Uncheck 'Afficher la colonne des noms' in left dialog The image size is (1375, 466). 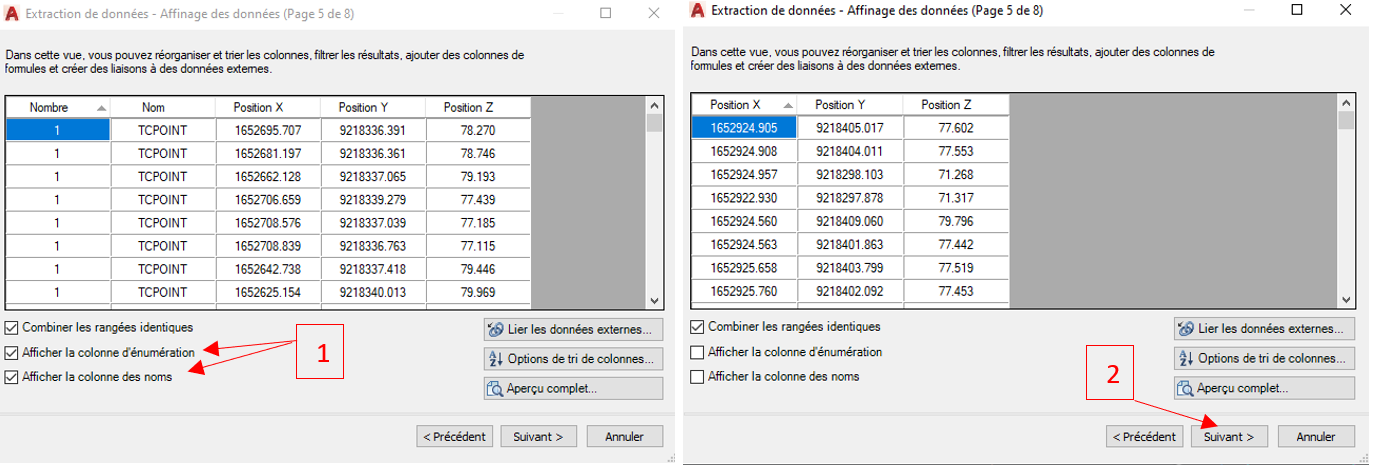point(11,377)
